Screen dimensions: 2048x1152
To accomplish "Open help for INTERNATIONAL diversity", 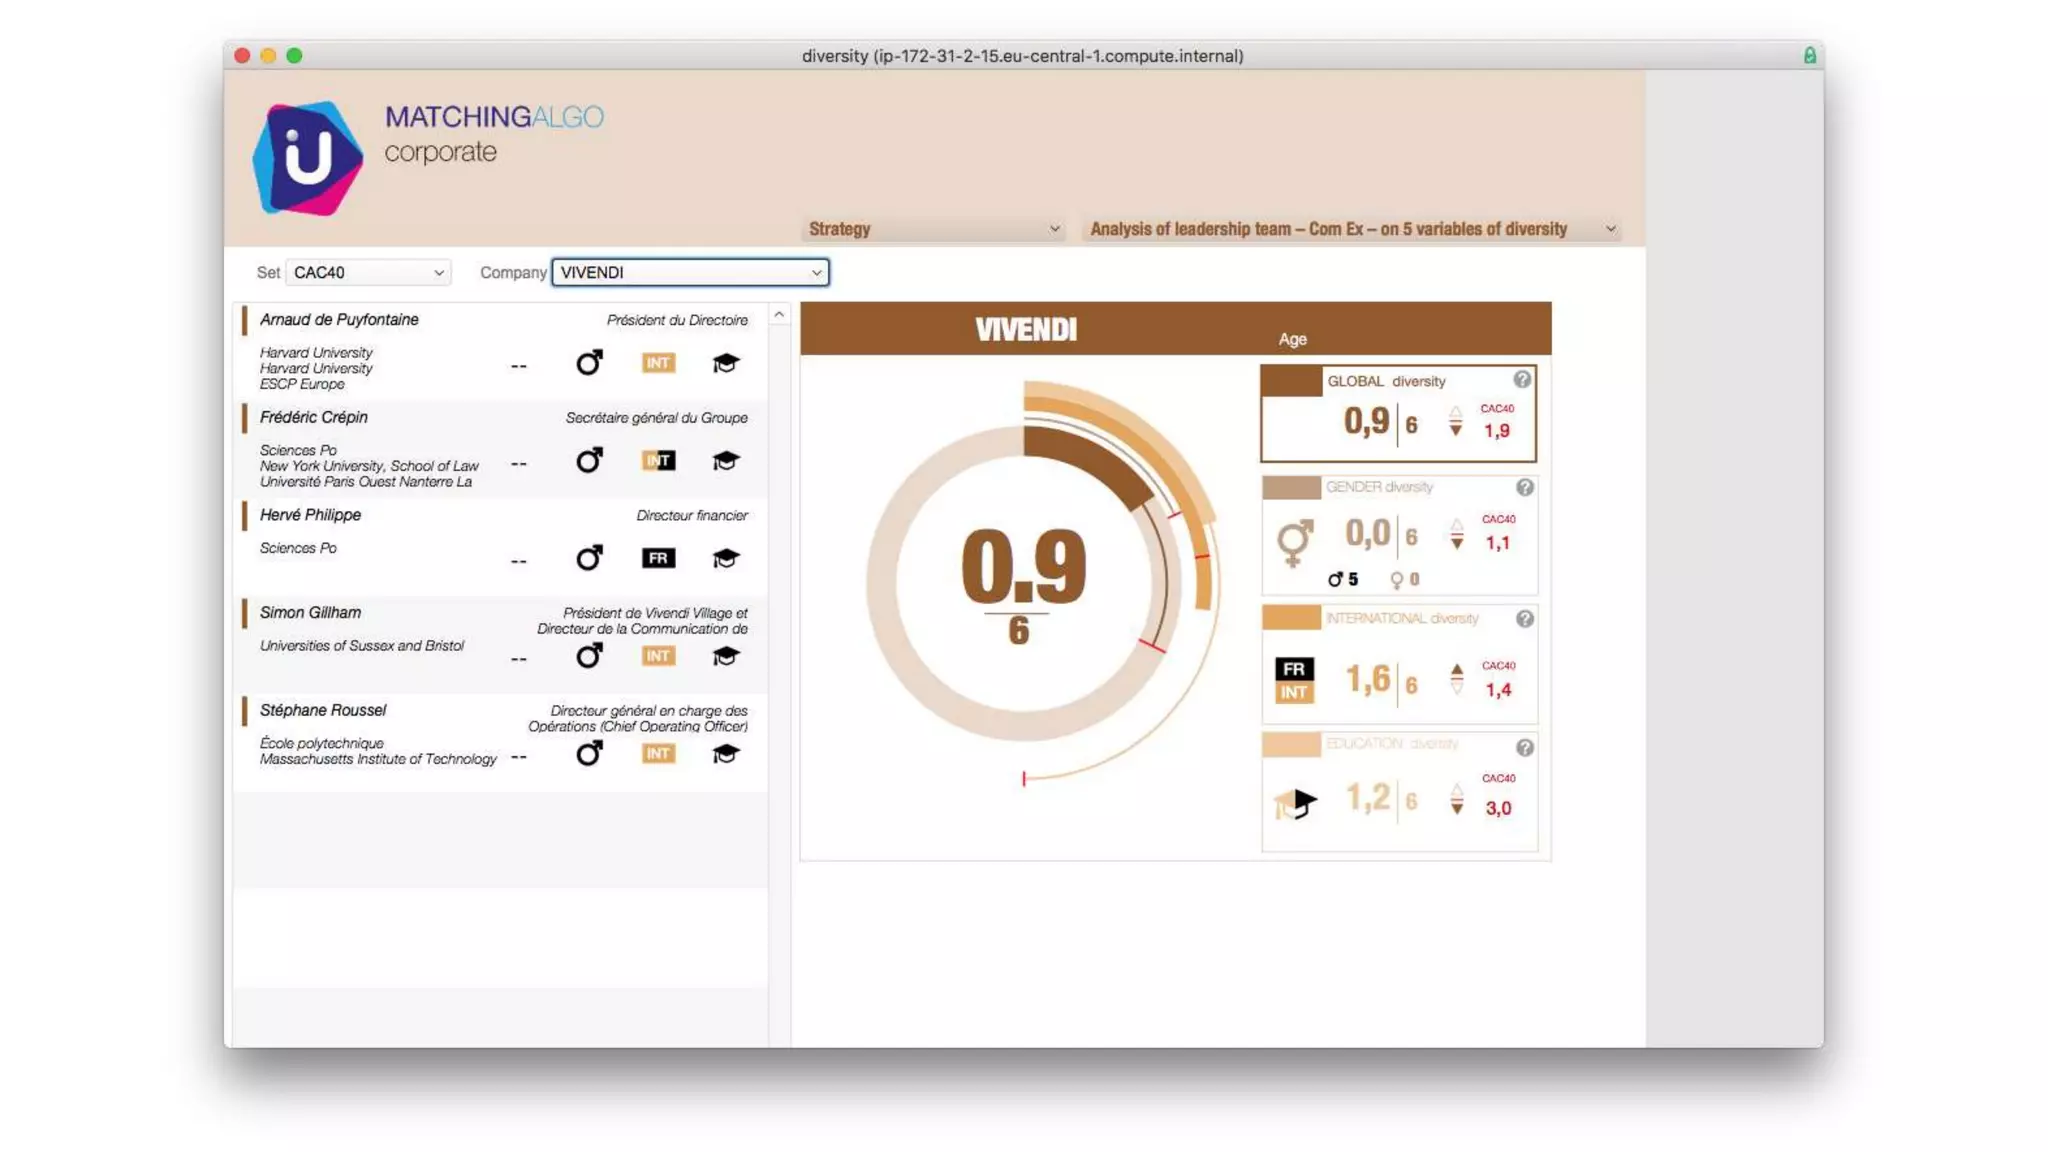I will 1524,619.
